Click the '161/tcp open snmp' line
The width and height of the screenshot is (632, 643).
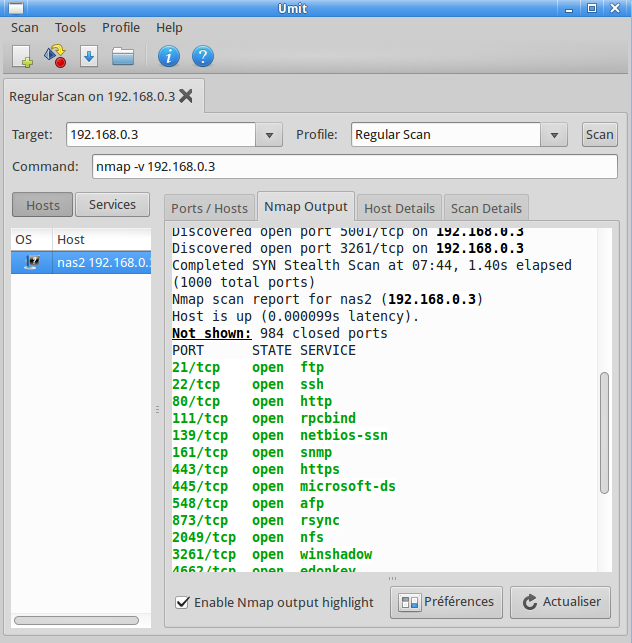(252, 452)
